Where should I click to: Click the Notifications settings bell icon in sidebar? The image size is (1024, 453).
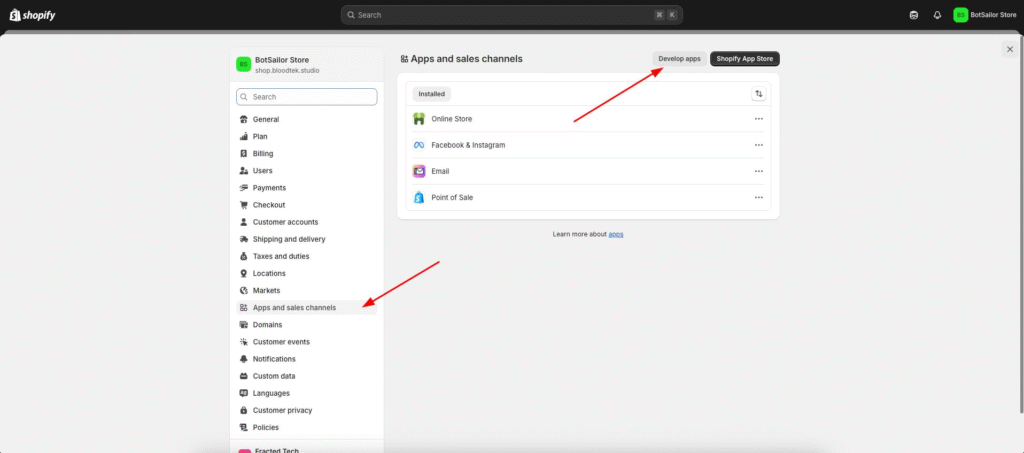244,359
